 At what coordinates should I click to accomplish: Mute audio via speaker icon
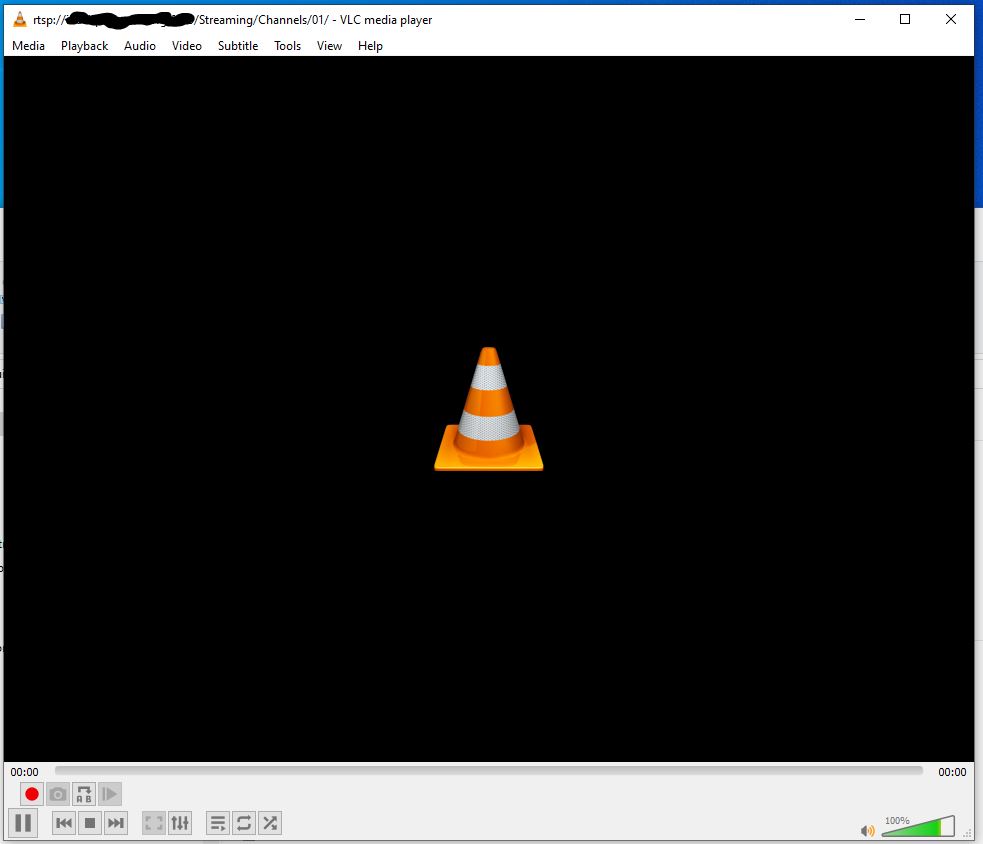867,830
